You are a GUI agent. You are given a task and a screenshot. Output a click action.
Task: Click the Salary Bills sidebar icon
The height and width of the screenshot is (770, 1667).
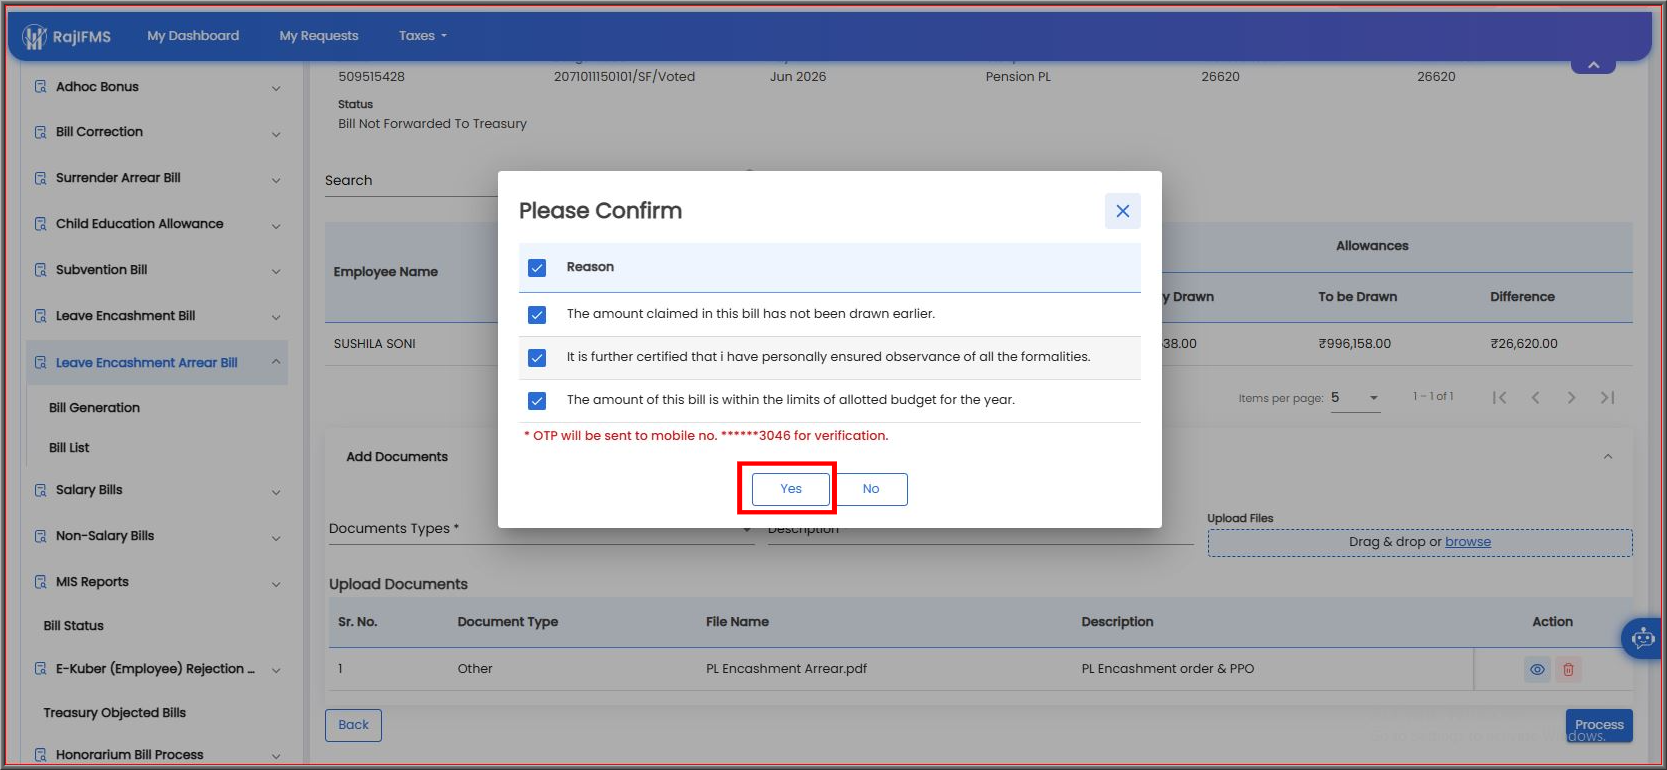(40, 490)
